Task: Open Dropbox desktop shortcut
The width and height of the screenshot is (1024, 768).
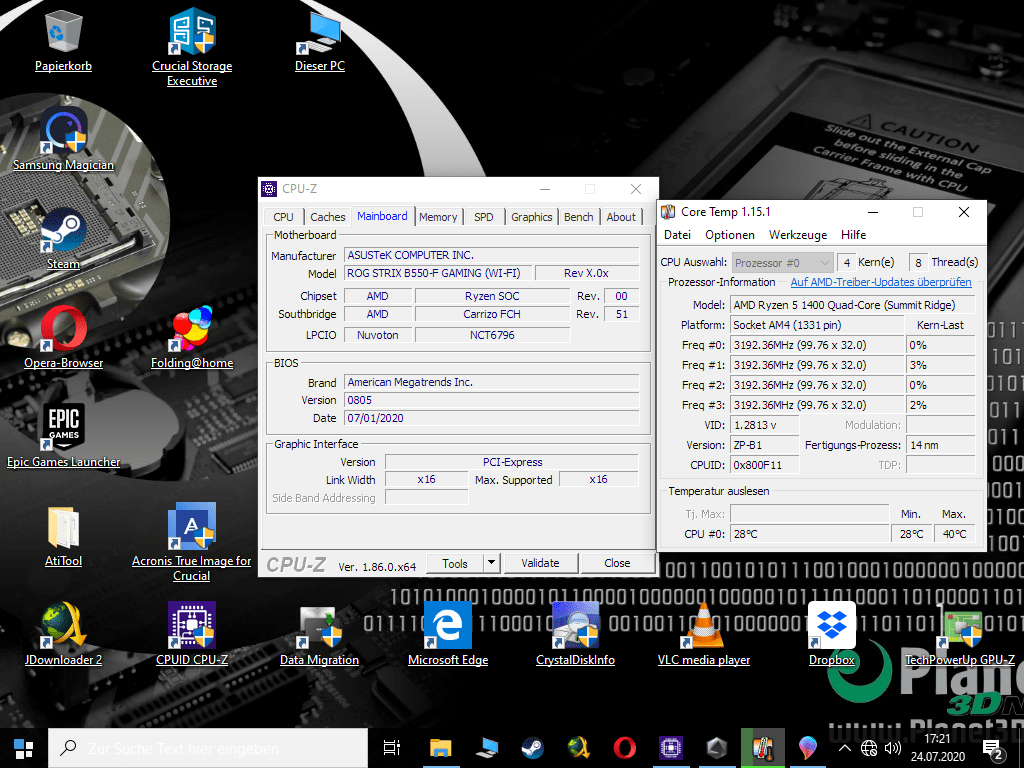Action: (x=831, y=635)
